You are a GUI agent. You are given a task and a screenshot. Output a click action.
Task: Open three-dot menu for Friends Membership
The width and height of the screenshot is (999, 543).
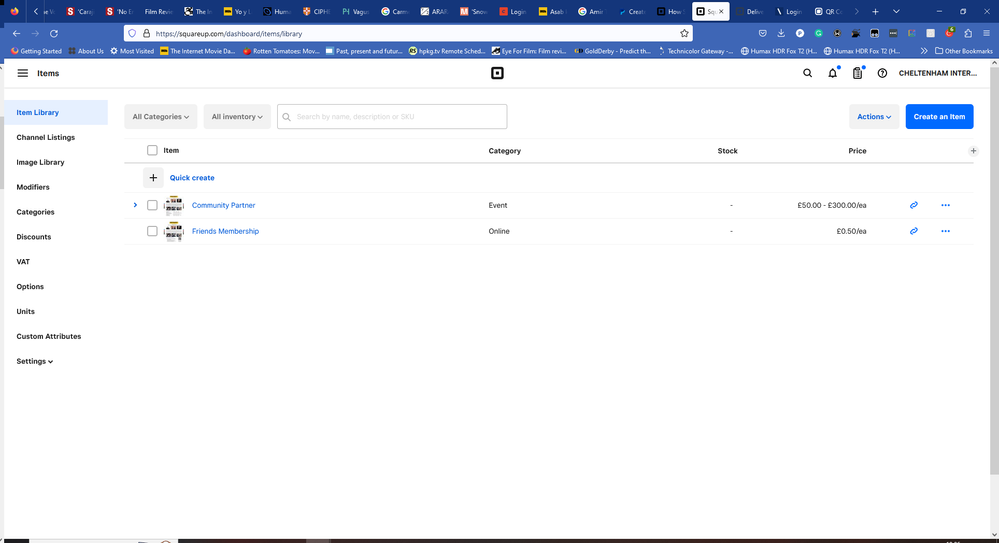[x=945, y=231]
